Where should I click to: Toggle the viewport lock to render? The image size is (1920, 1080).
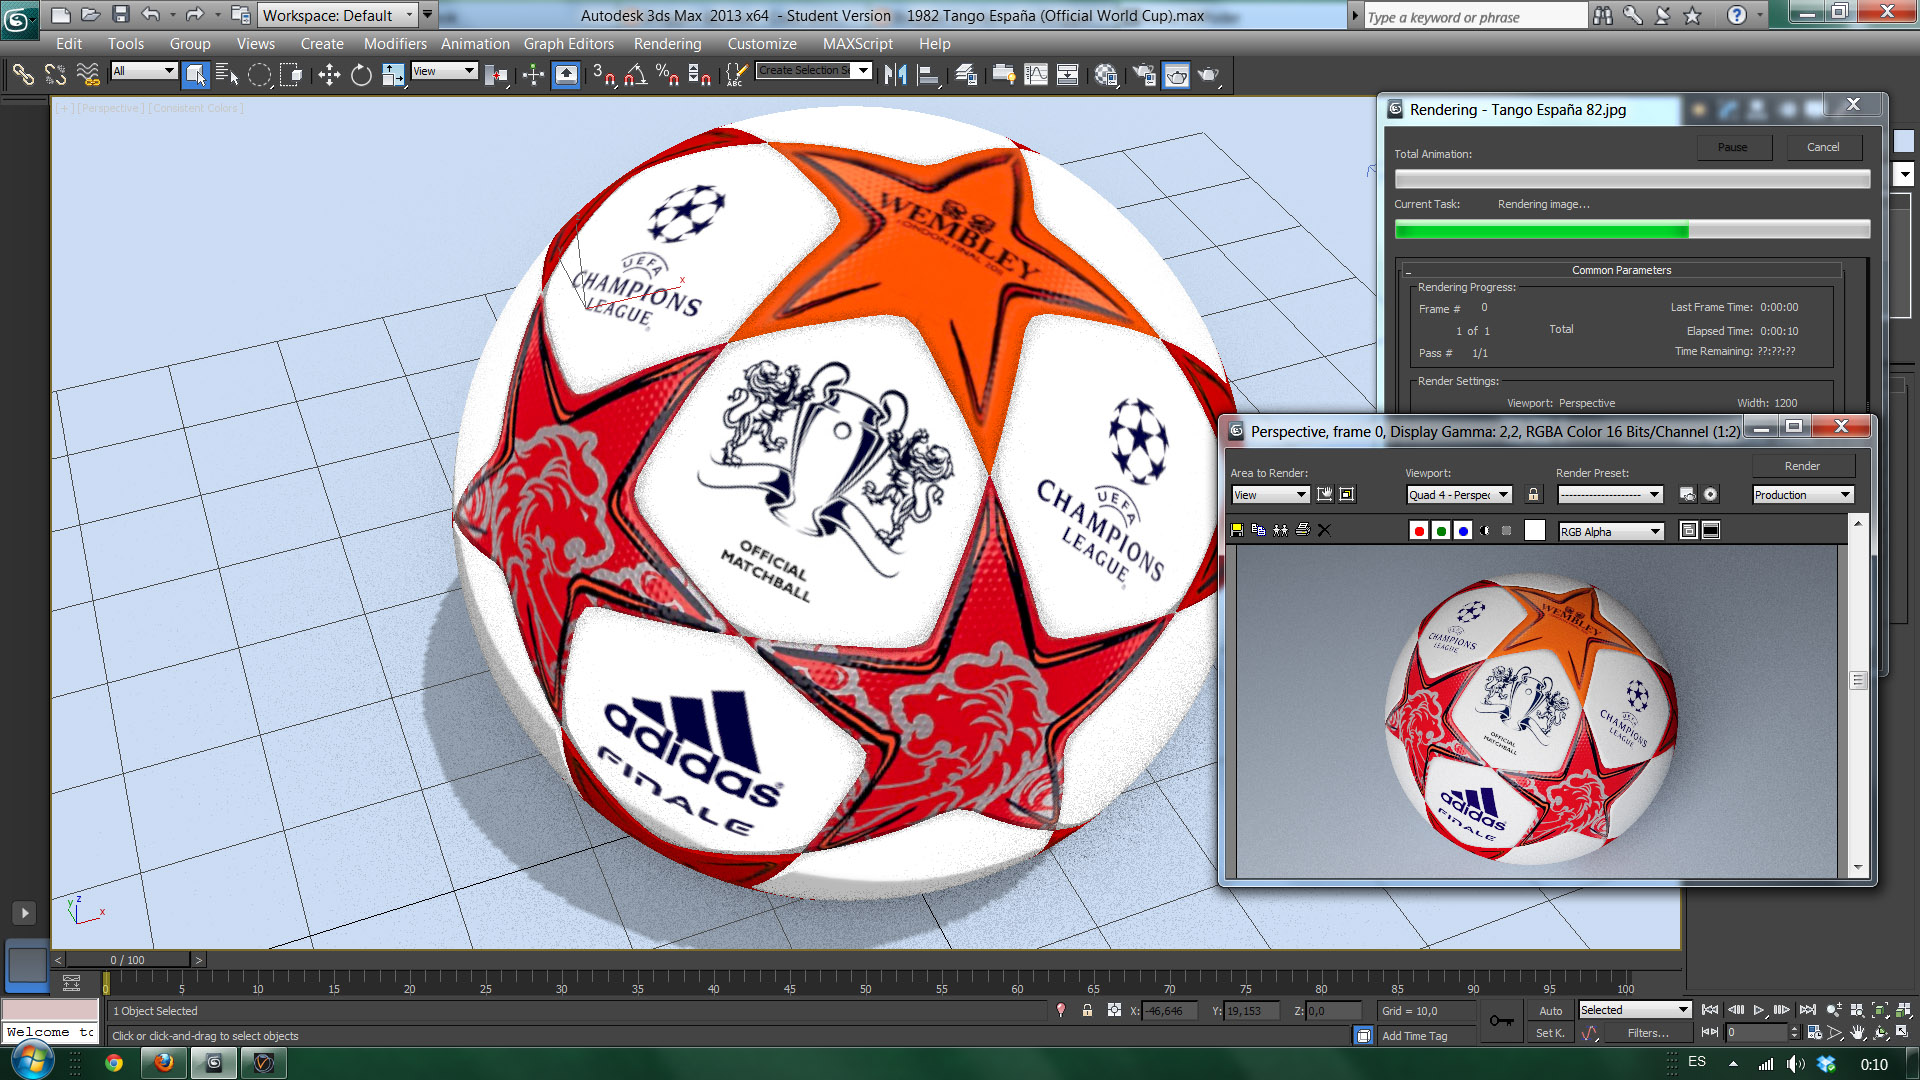point(1533,495)
